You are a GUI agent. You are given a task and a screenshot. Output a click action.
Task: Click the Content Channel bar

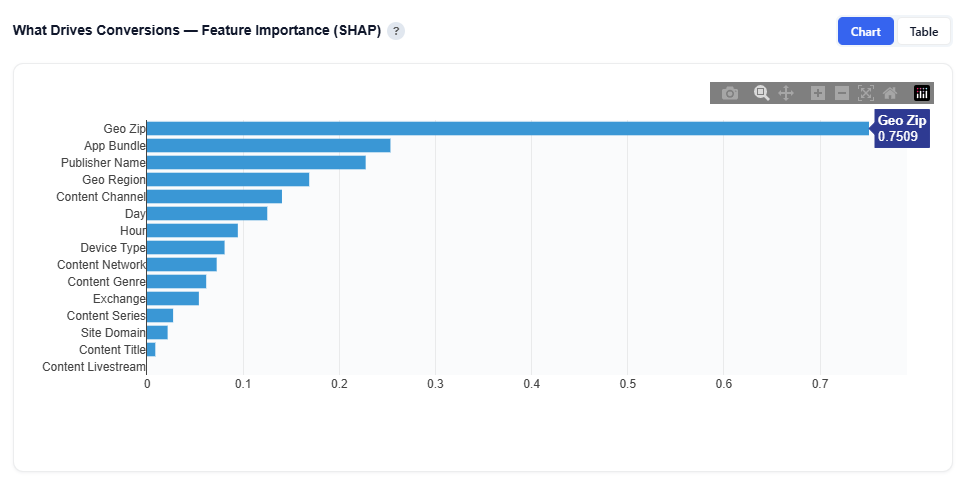tap(214, 196)
